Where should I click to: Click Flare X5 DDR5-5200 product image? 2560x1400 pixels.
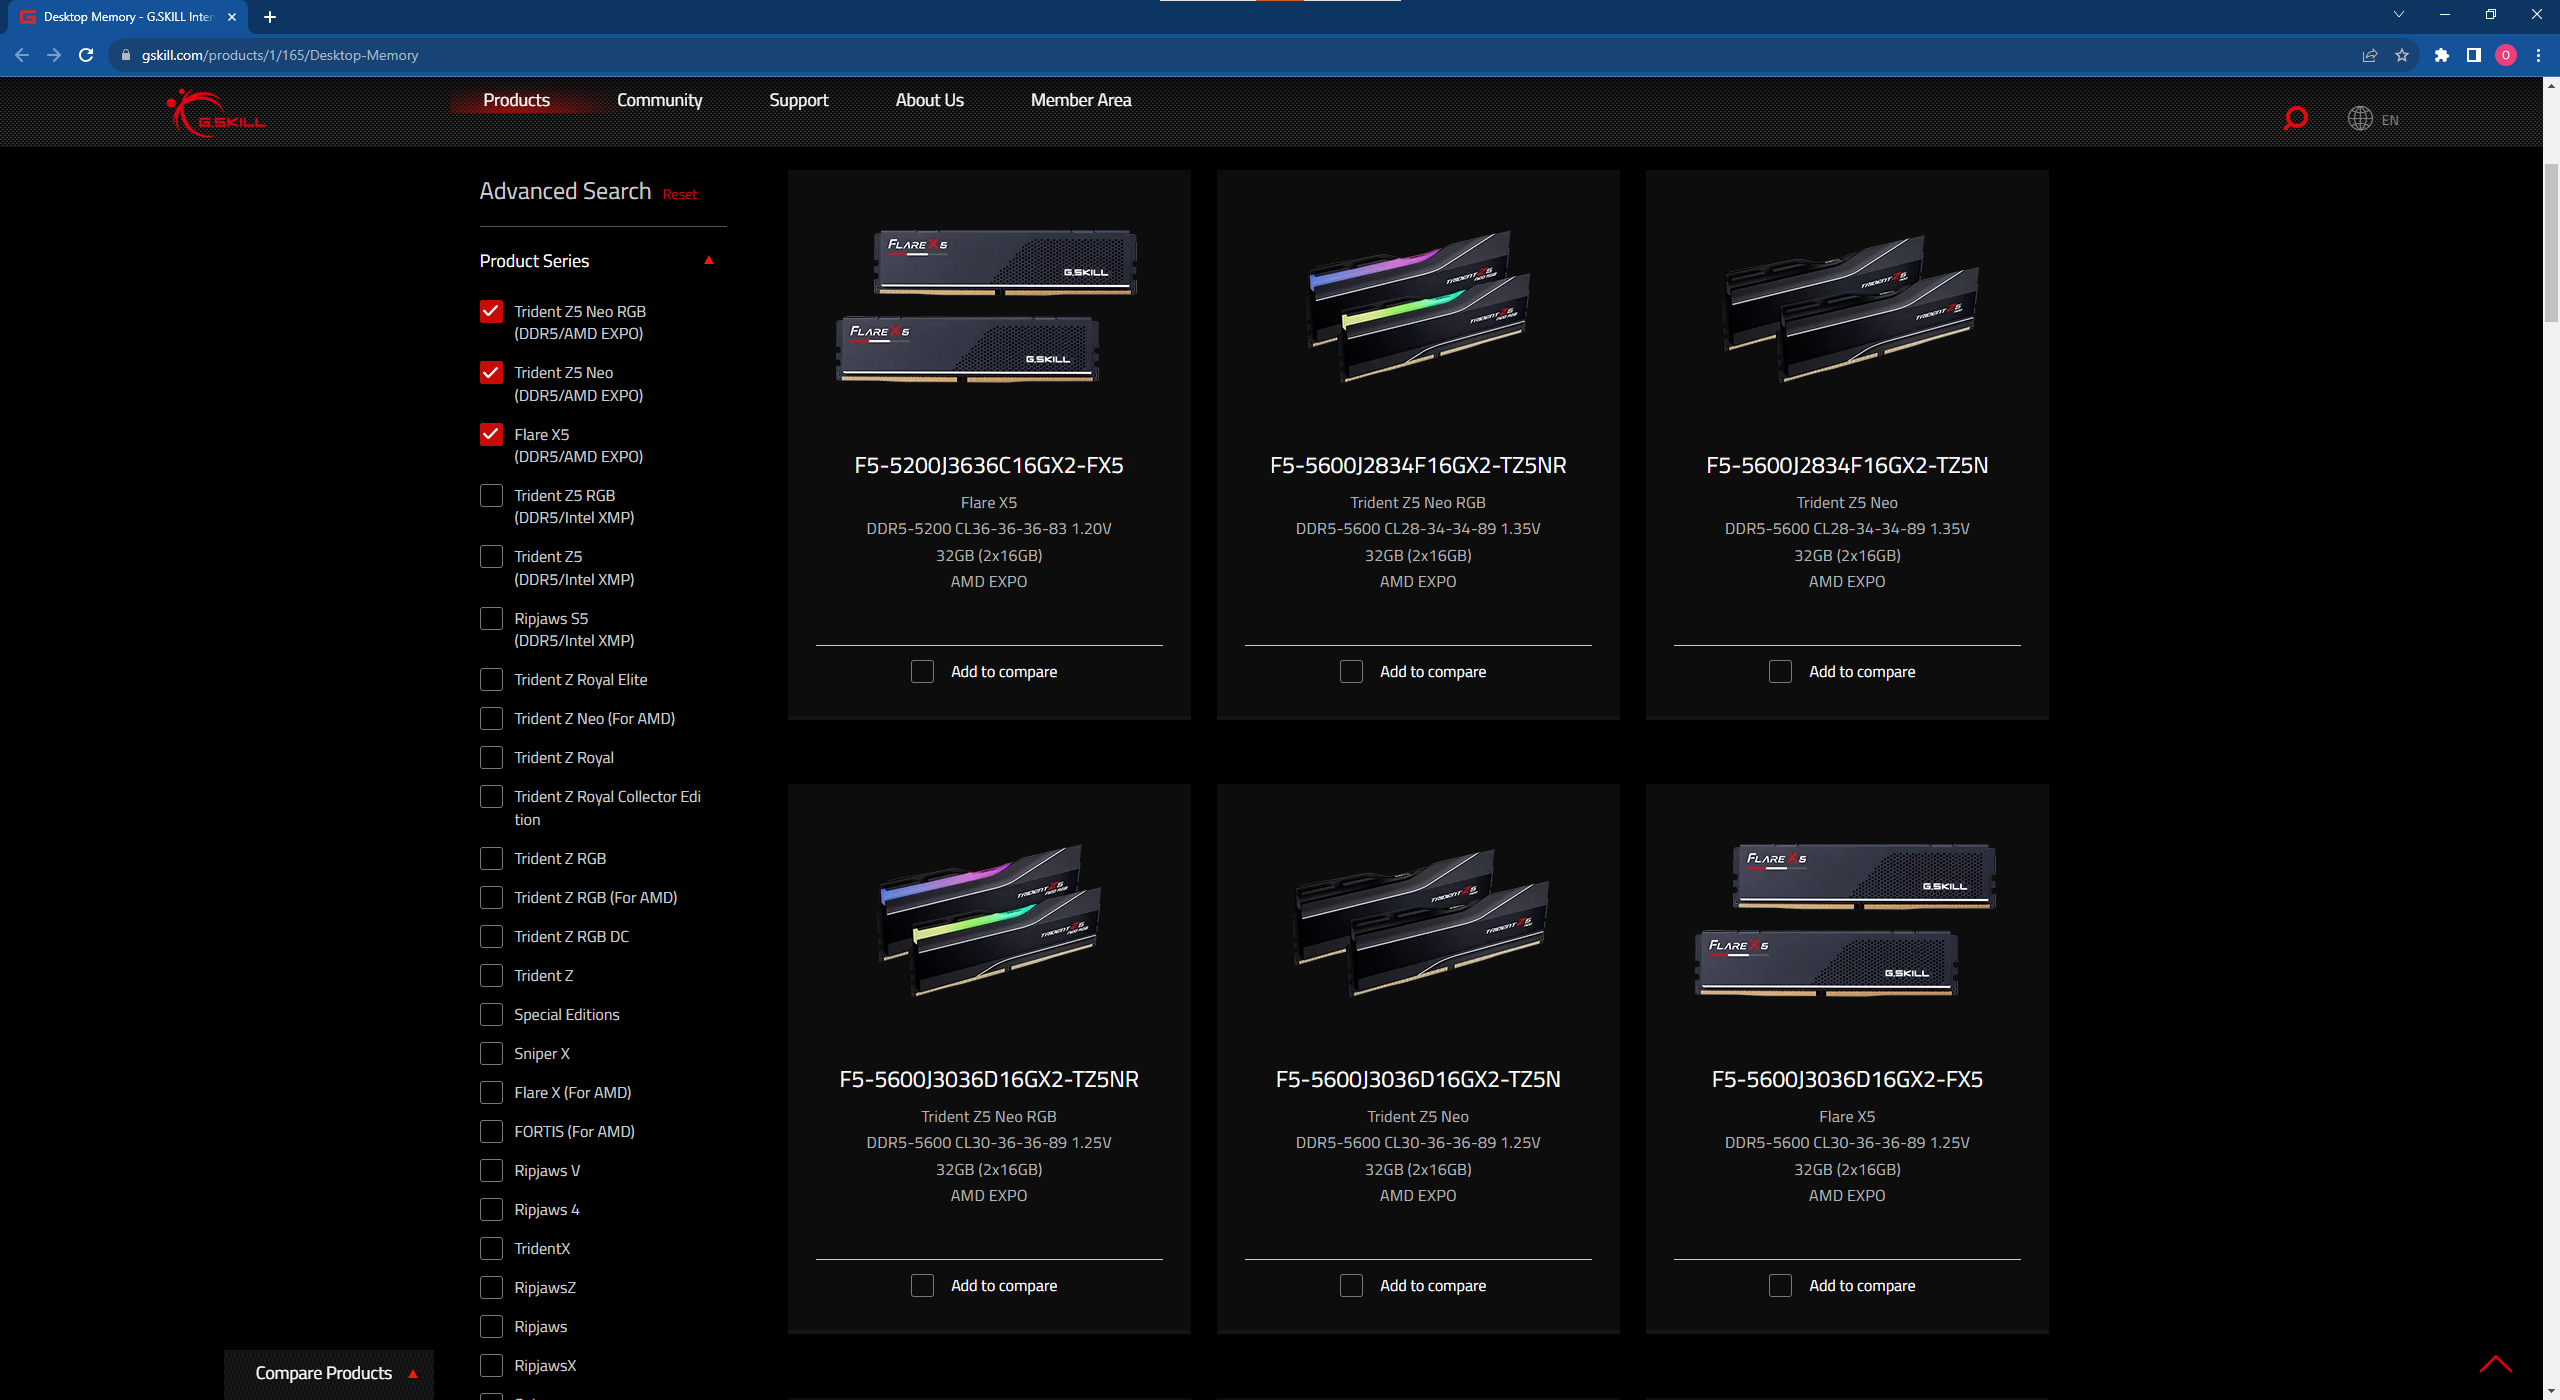[987, 306]
